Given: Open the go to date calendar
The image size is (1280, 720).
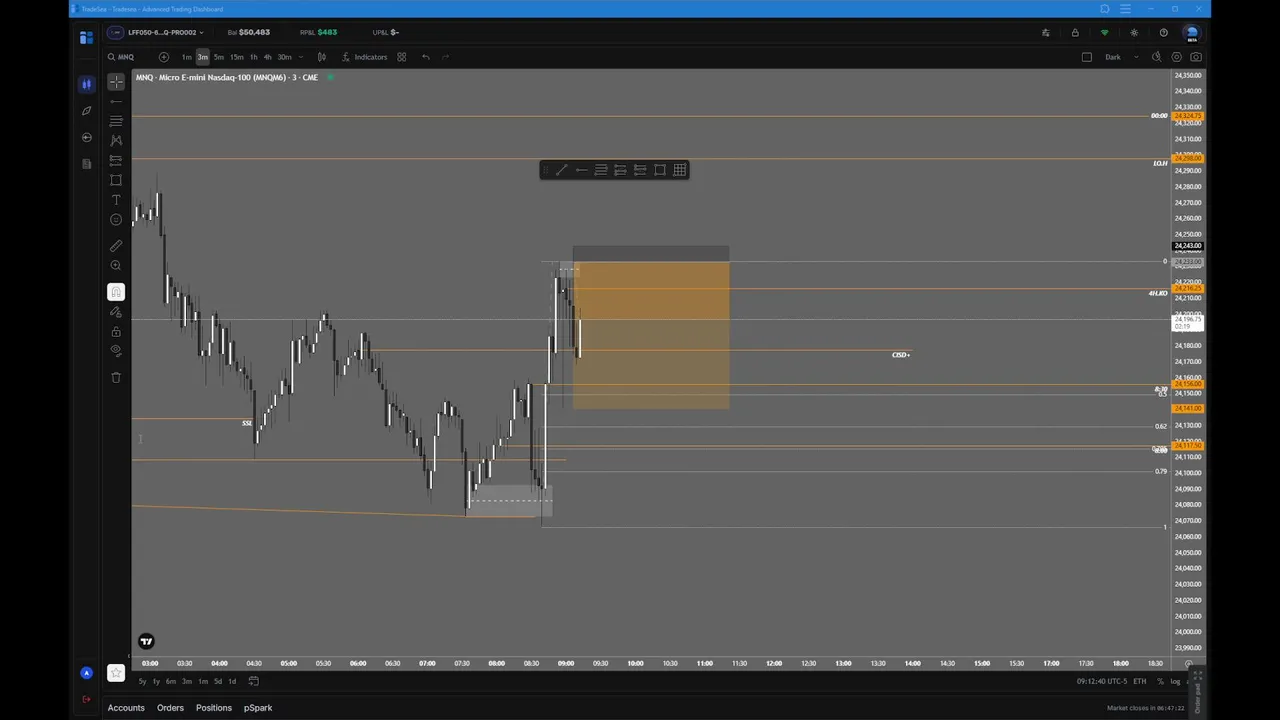Looking at the screenshot, I should (254, 681).
